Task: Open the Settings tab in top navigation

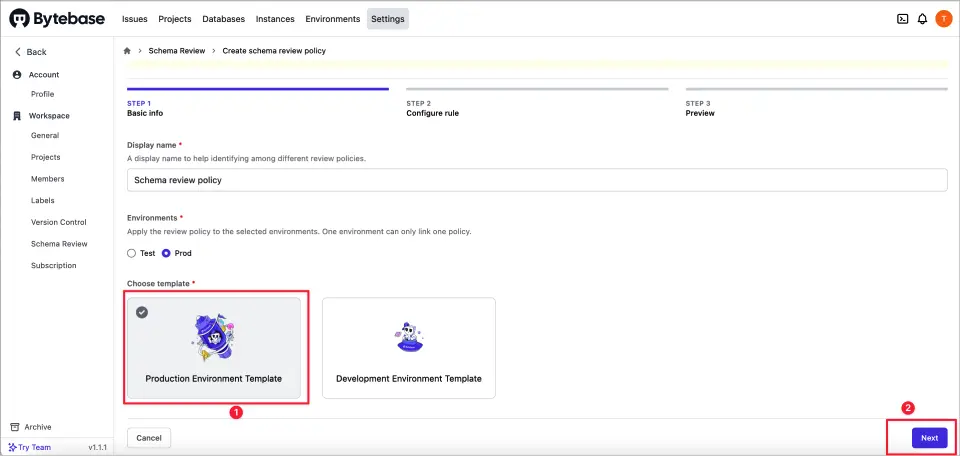Action: pyautogui.click(x=387, y=19)
